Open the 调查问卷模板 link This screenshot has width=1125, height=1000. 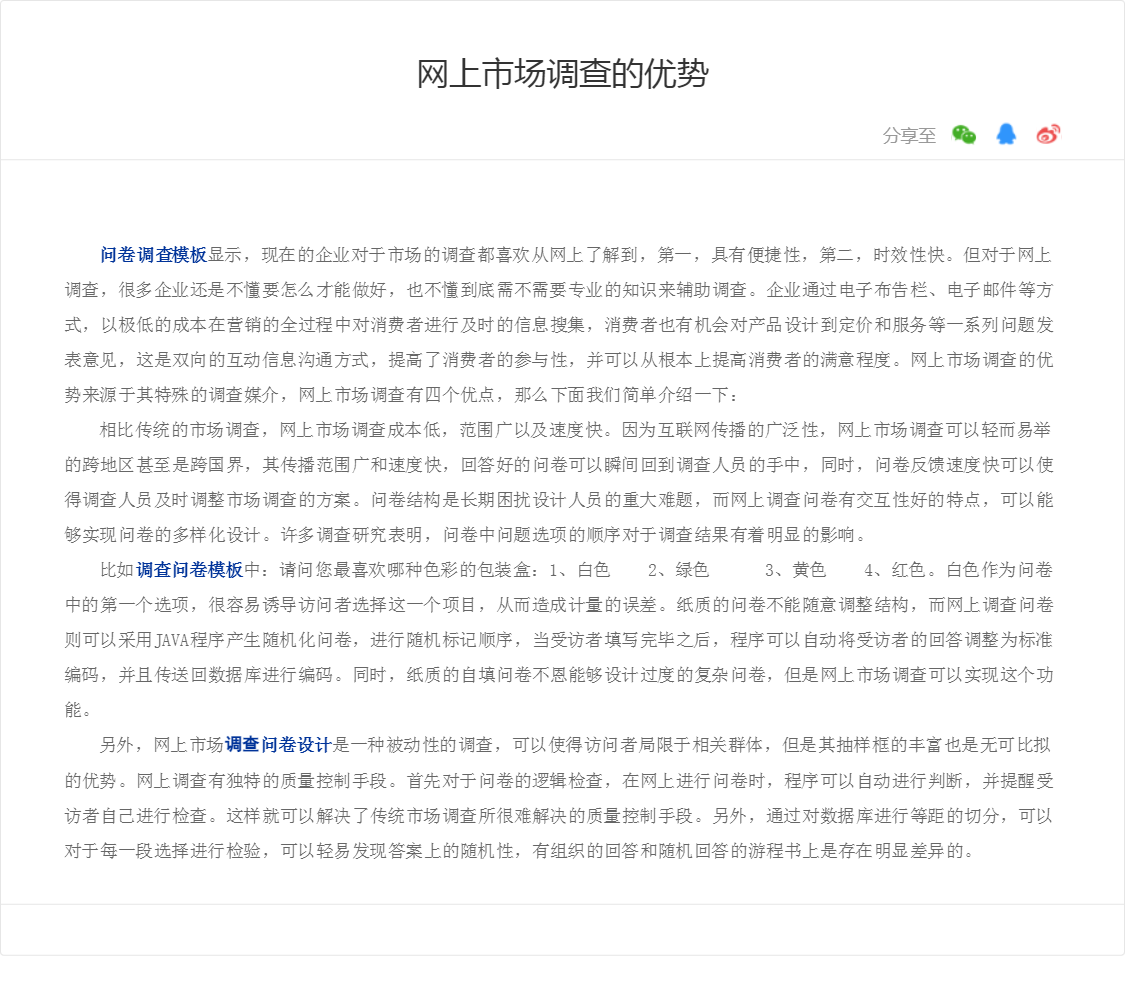(x=189, y=570)
